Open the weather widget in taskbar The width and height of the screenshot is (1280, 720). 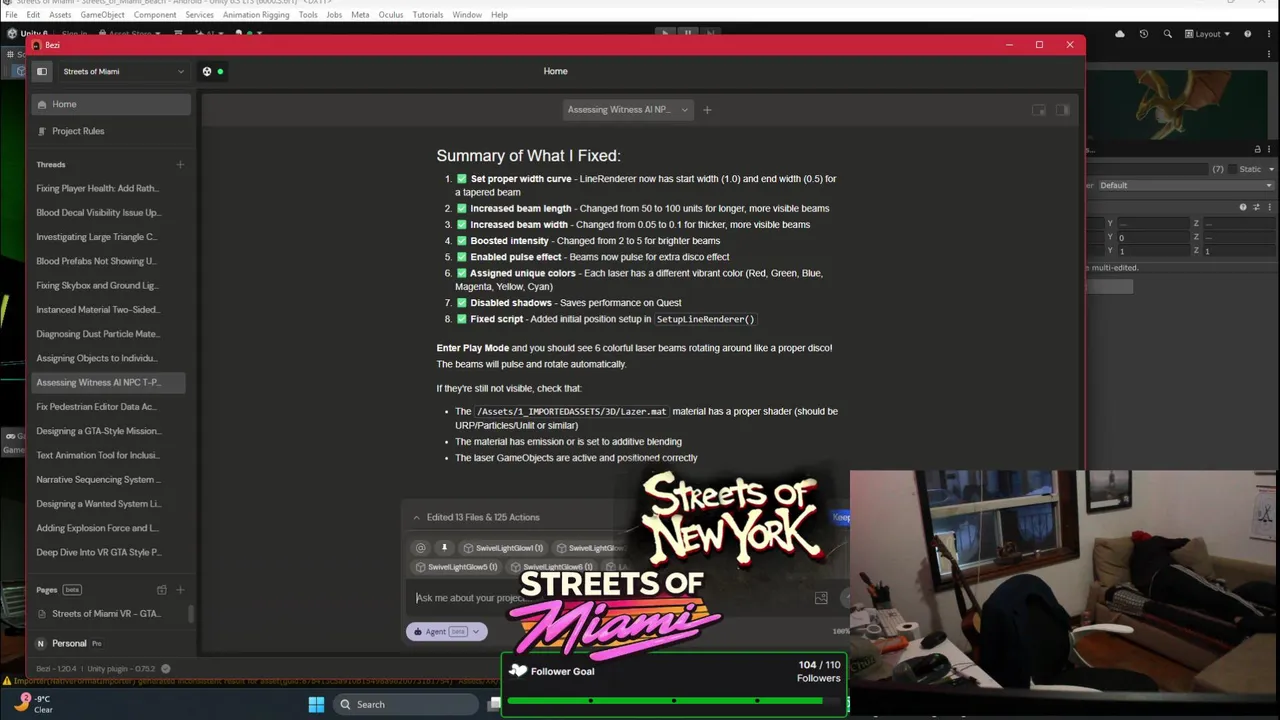click(x=32, y=704)
